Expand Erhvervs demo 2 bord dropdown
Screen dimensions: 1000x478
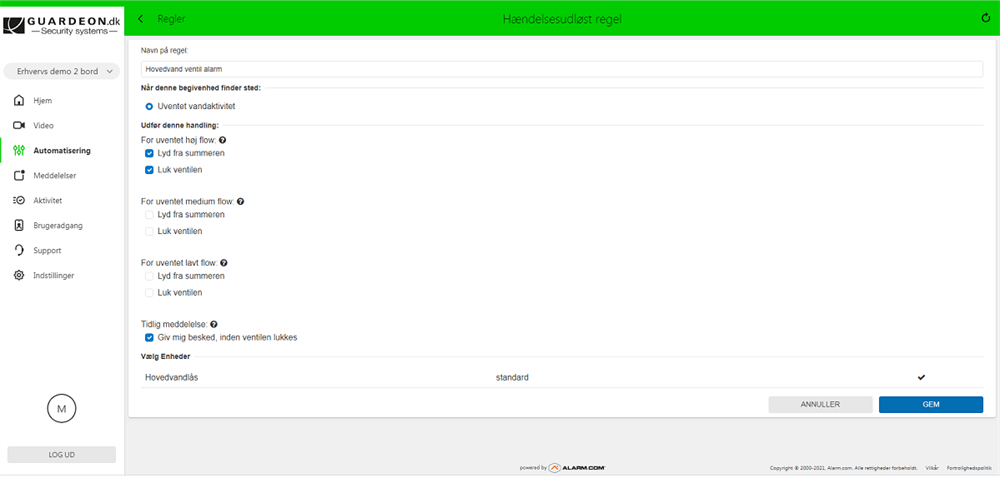click(x=61, y=71)
